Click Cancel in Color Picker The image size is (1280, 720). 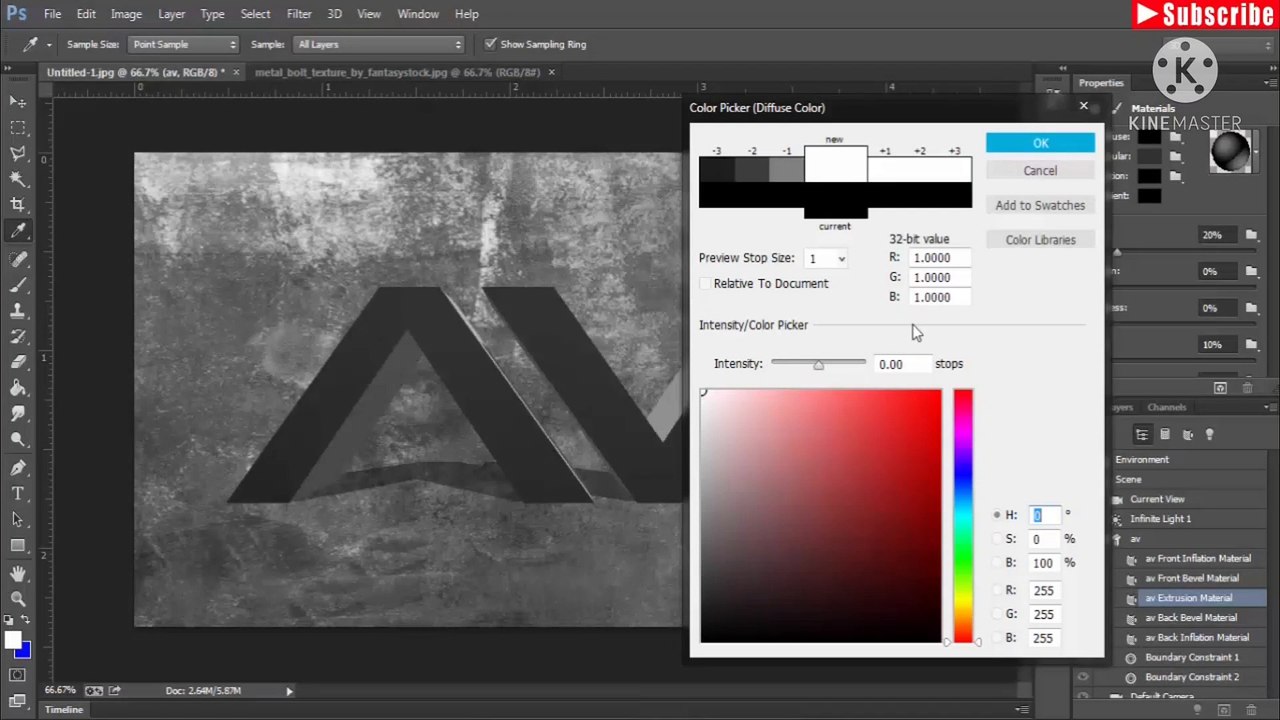(1040, 171)
